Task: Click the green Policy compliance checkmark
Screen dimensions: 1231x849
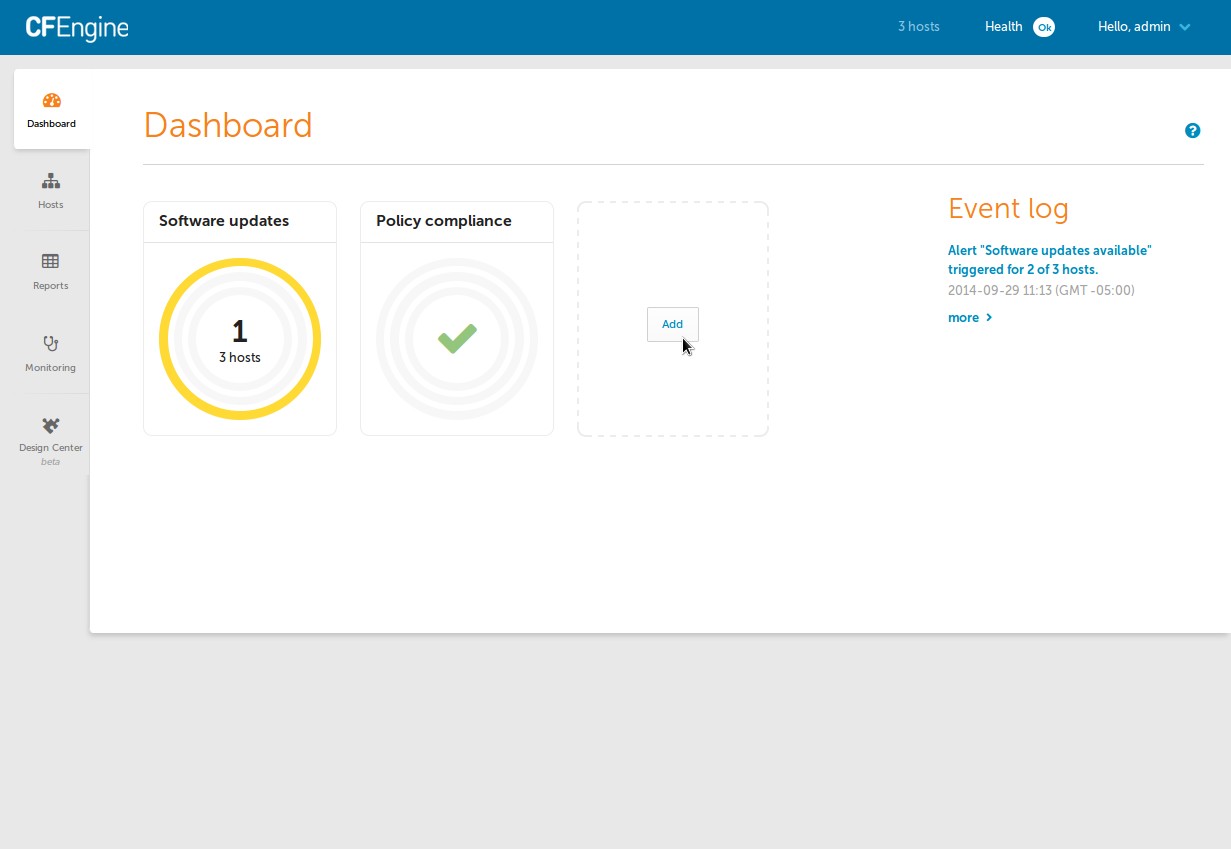Action: [x=456, y=339]
